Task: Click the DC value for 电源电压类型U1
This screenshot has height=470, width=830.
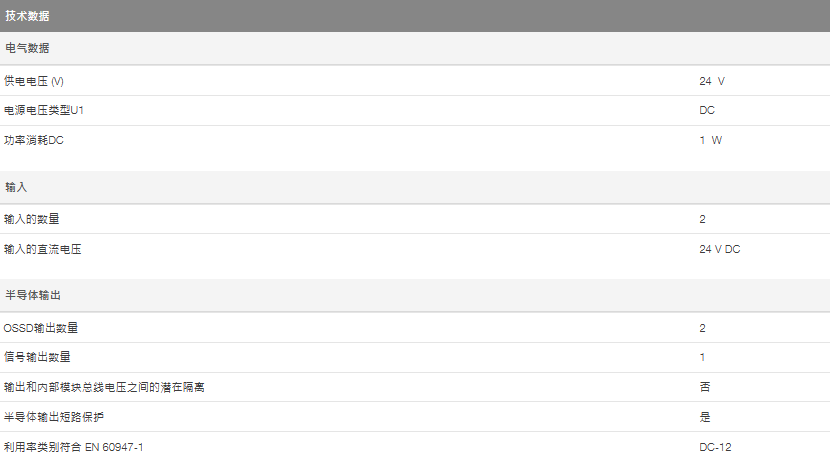Action: point(707,110)
